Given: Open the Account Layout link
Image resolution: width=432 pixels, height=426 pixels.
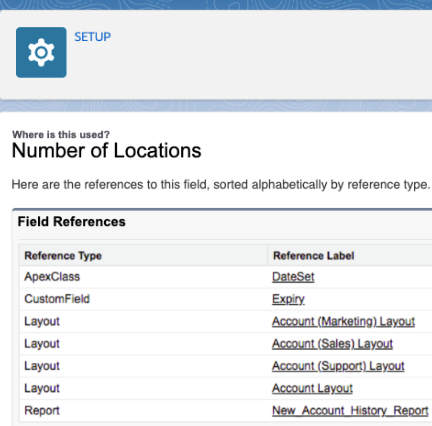Looking at the screenshot, I should [312, 388].
